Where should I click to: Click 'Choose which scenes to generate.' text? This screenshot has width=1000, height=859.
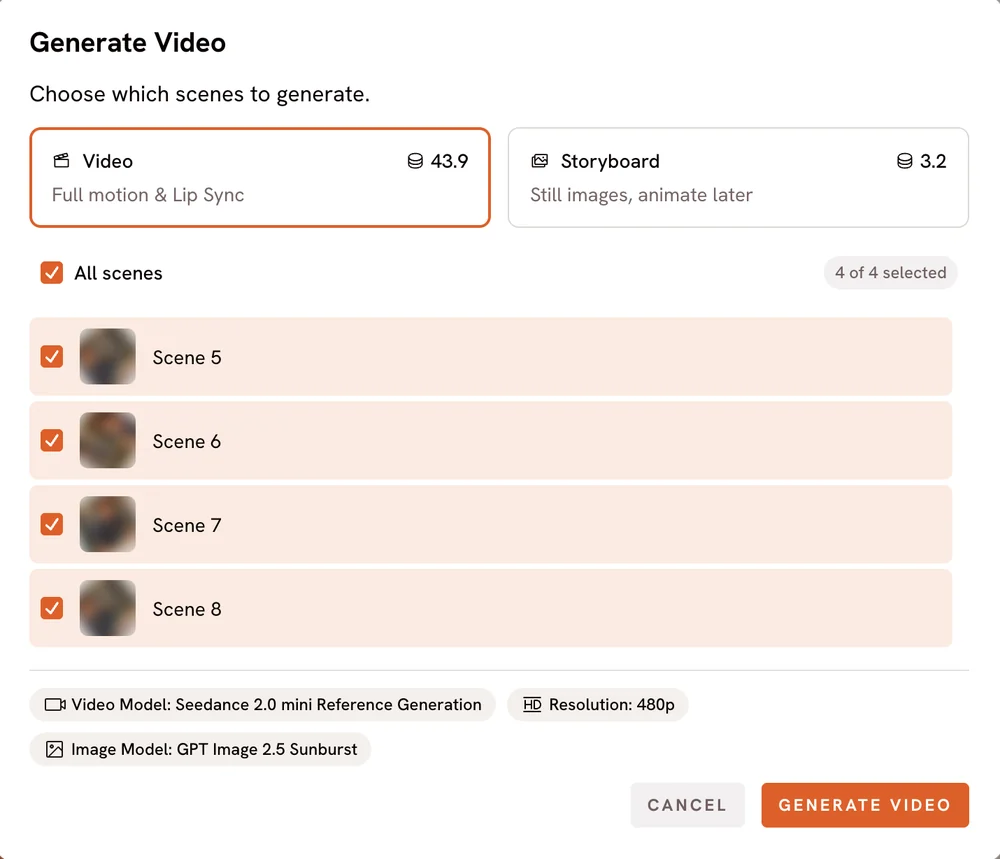pos(200,94)
